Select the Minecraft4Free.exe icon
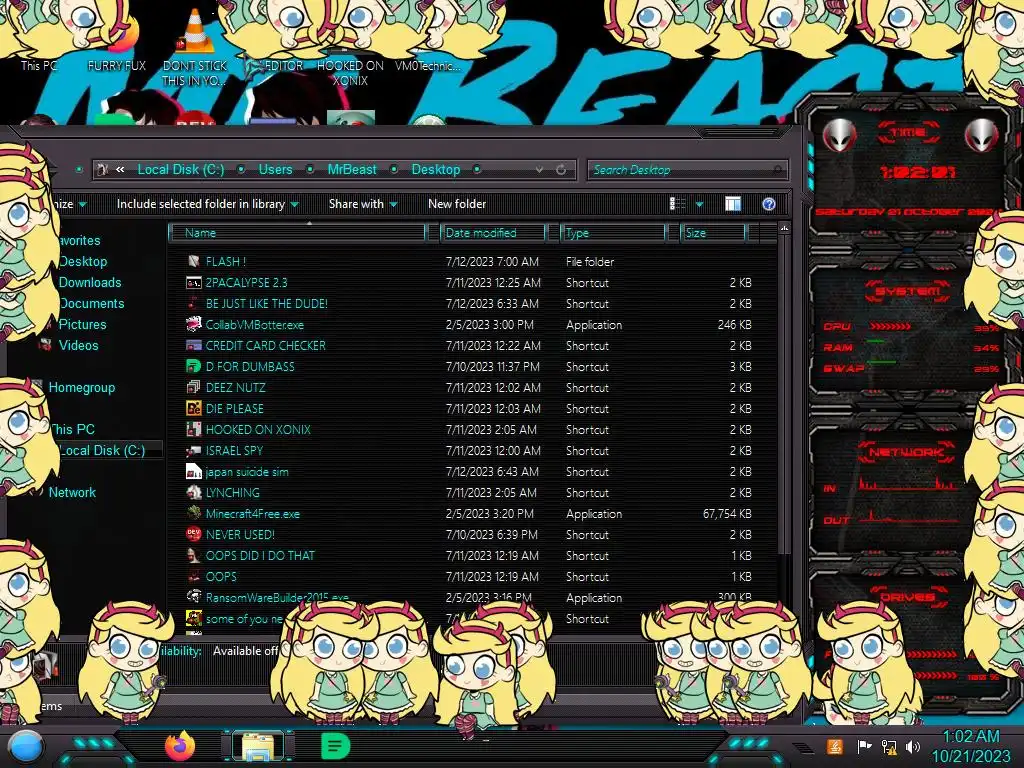This screenshot has width=1024, height=768. pyautogui.click(x=193, y=513)
